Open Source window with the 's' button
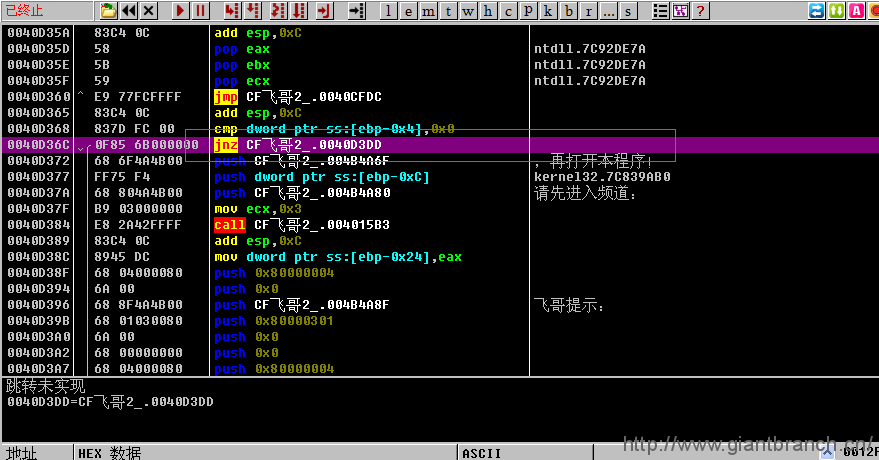Image resolution: width=879 pixels, height=460 pixels. 628,11
